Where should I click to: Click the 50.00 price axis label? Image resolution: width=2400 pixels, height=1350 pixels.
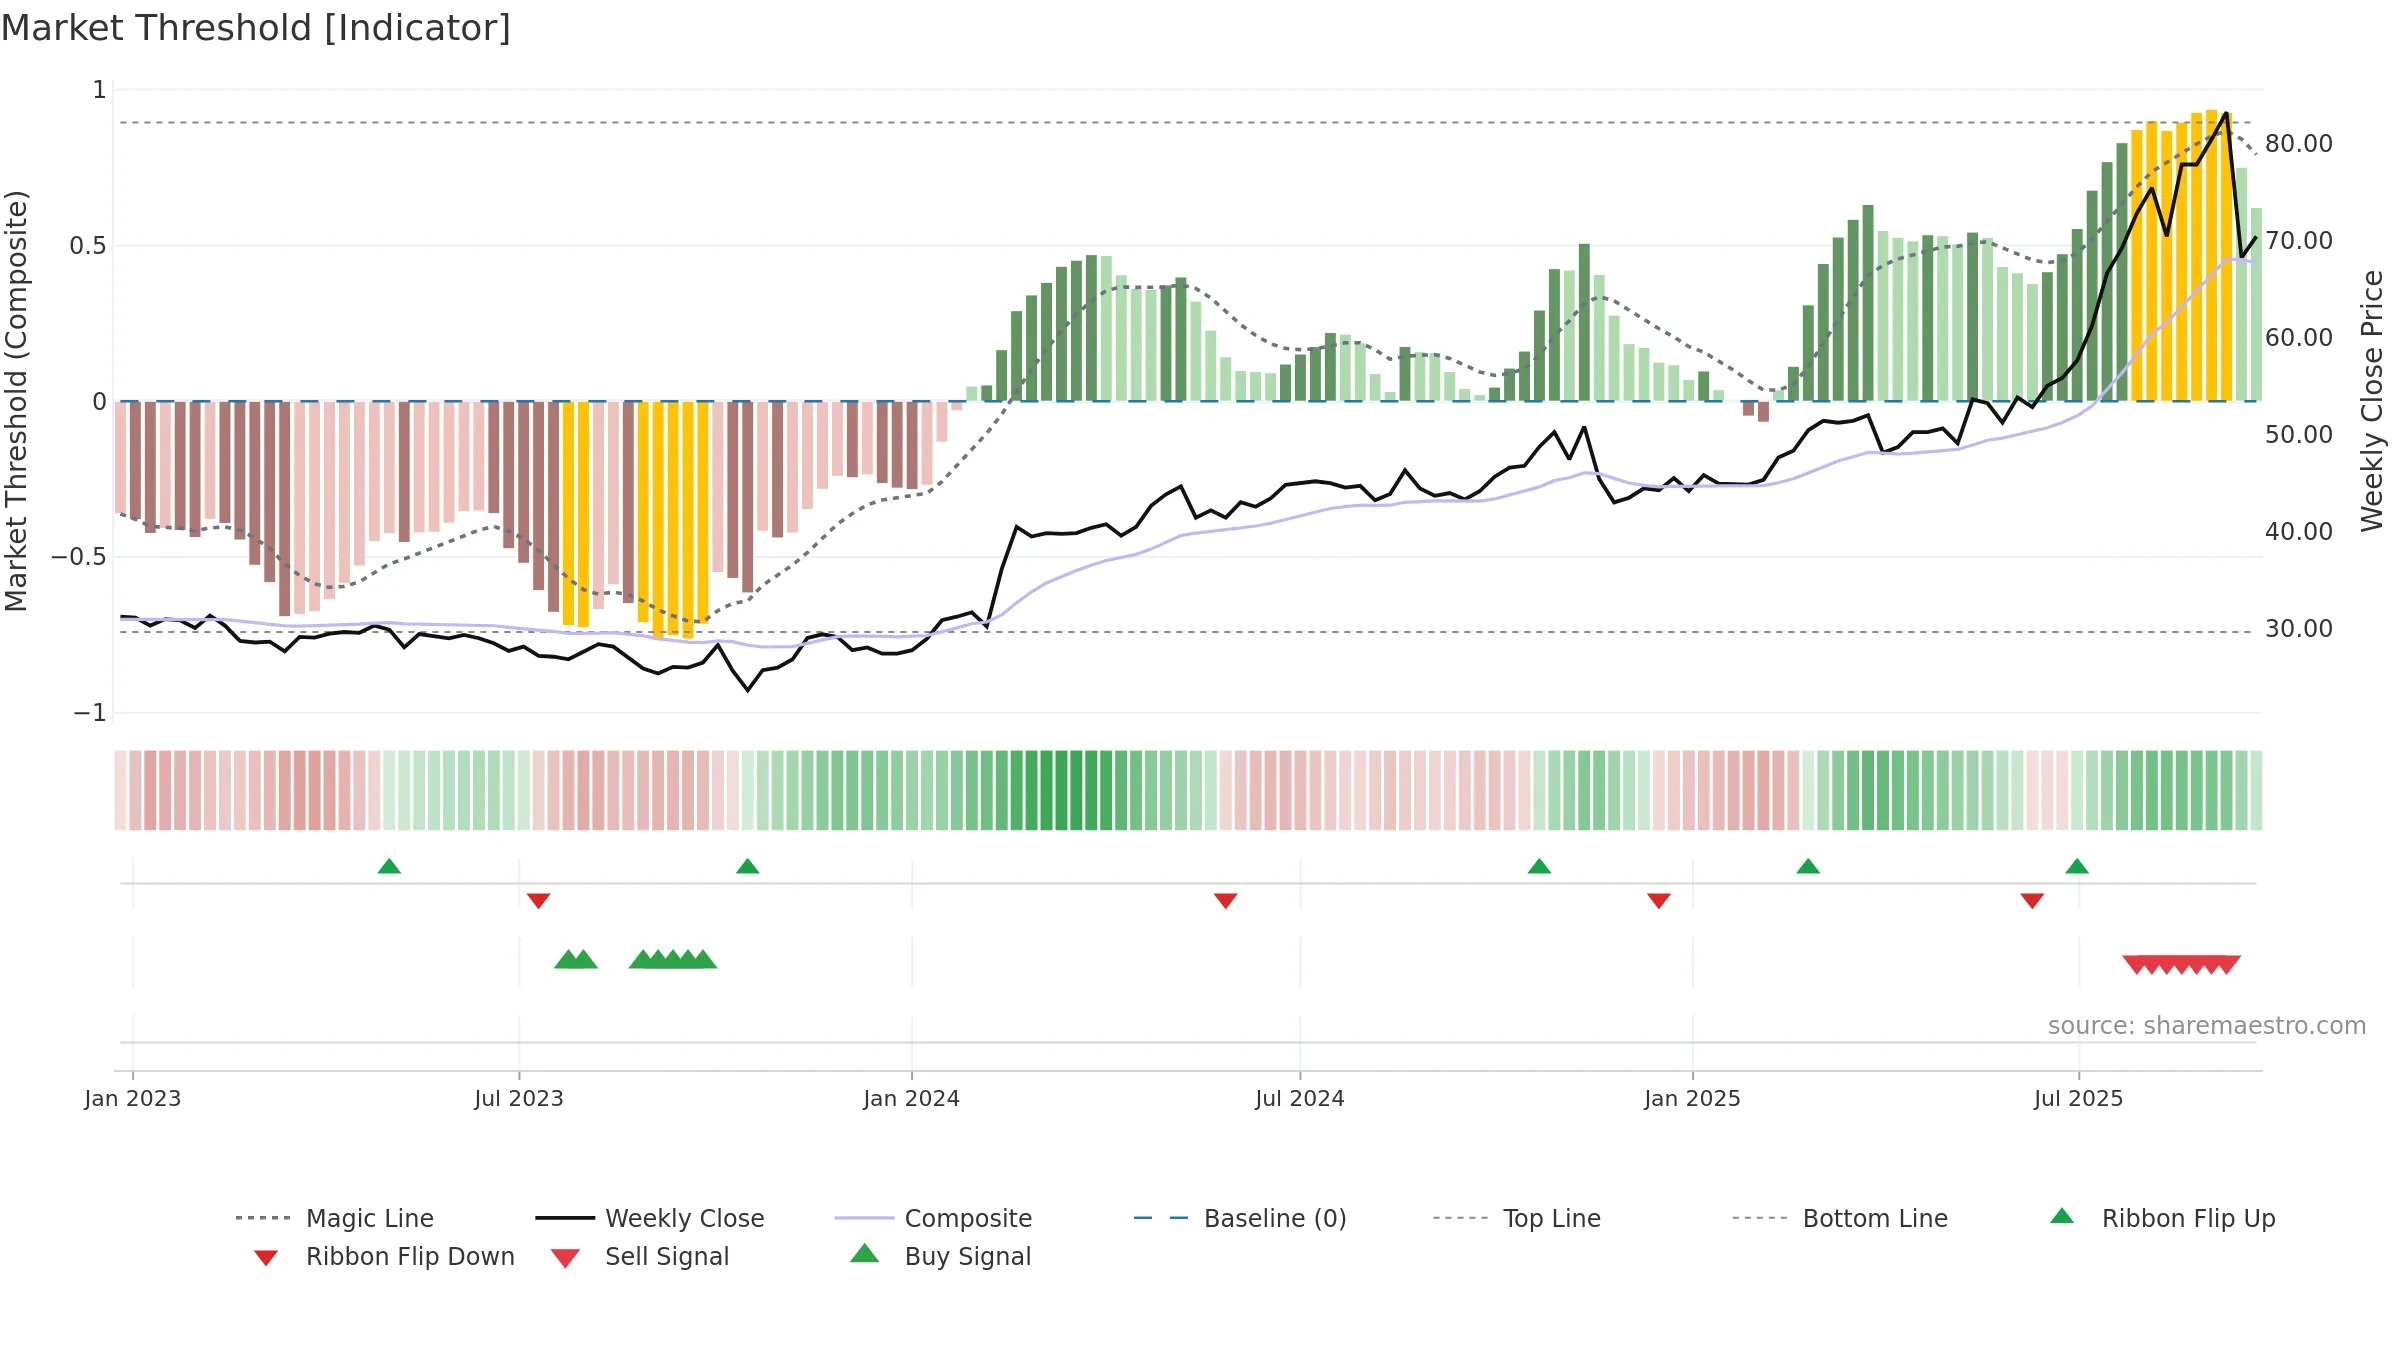click(2299, 435)
